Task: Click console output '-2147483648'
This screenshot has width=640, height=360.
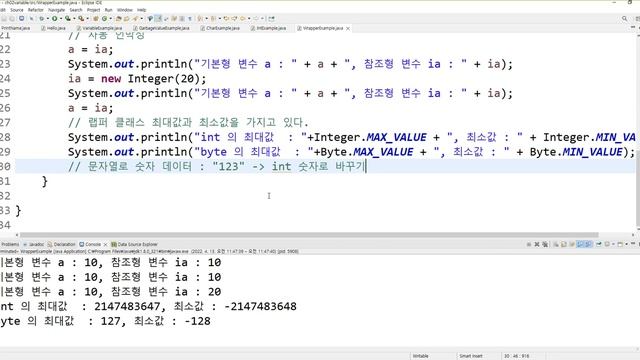Action: point(260,306)
